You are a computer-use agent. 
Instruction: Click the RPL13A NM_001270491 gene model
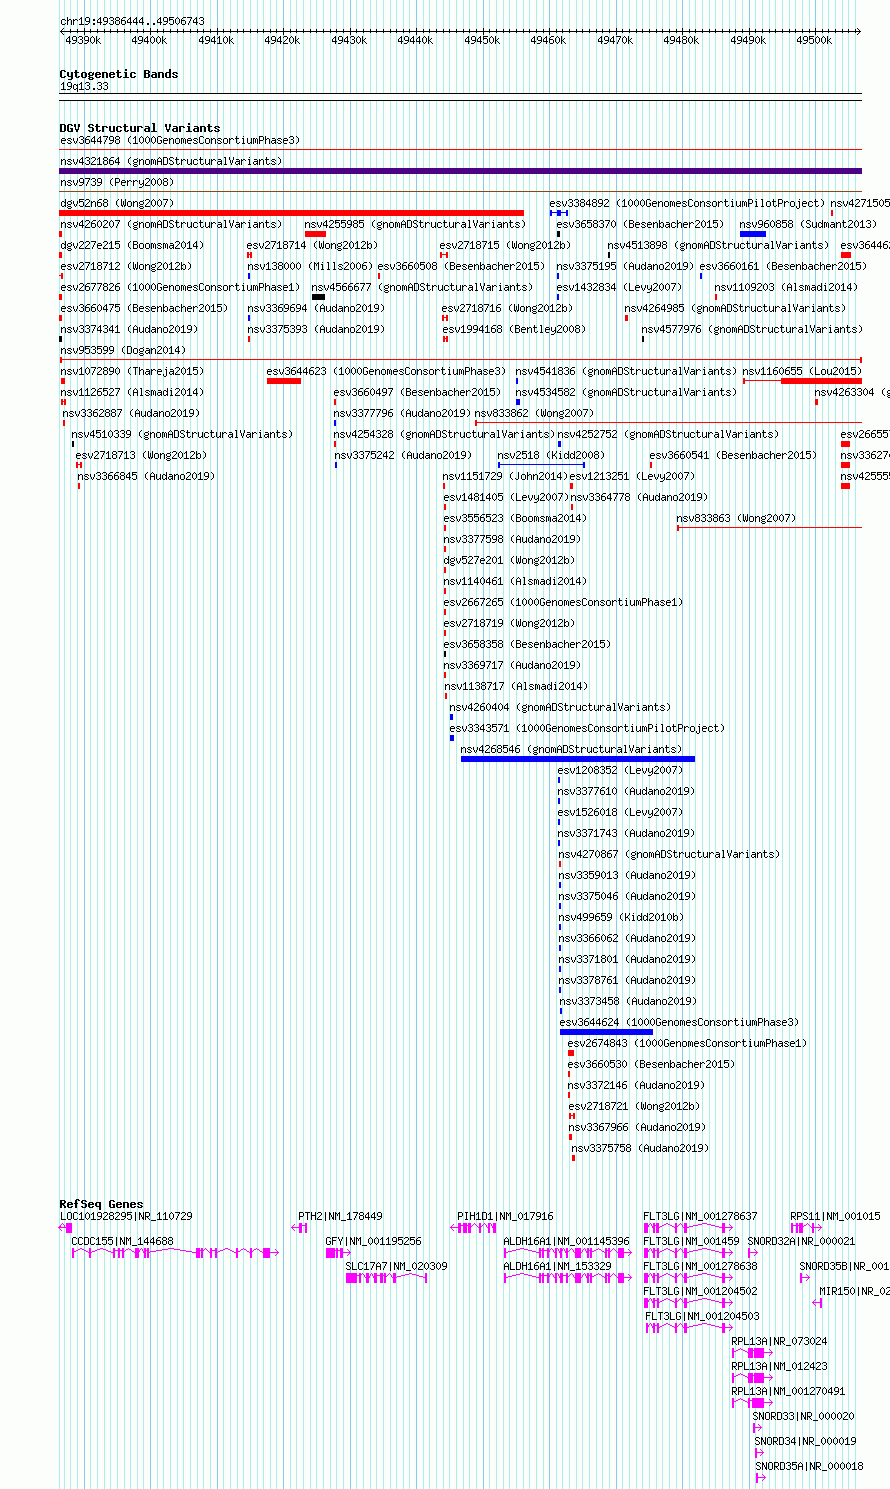click(753, 1403)
